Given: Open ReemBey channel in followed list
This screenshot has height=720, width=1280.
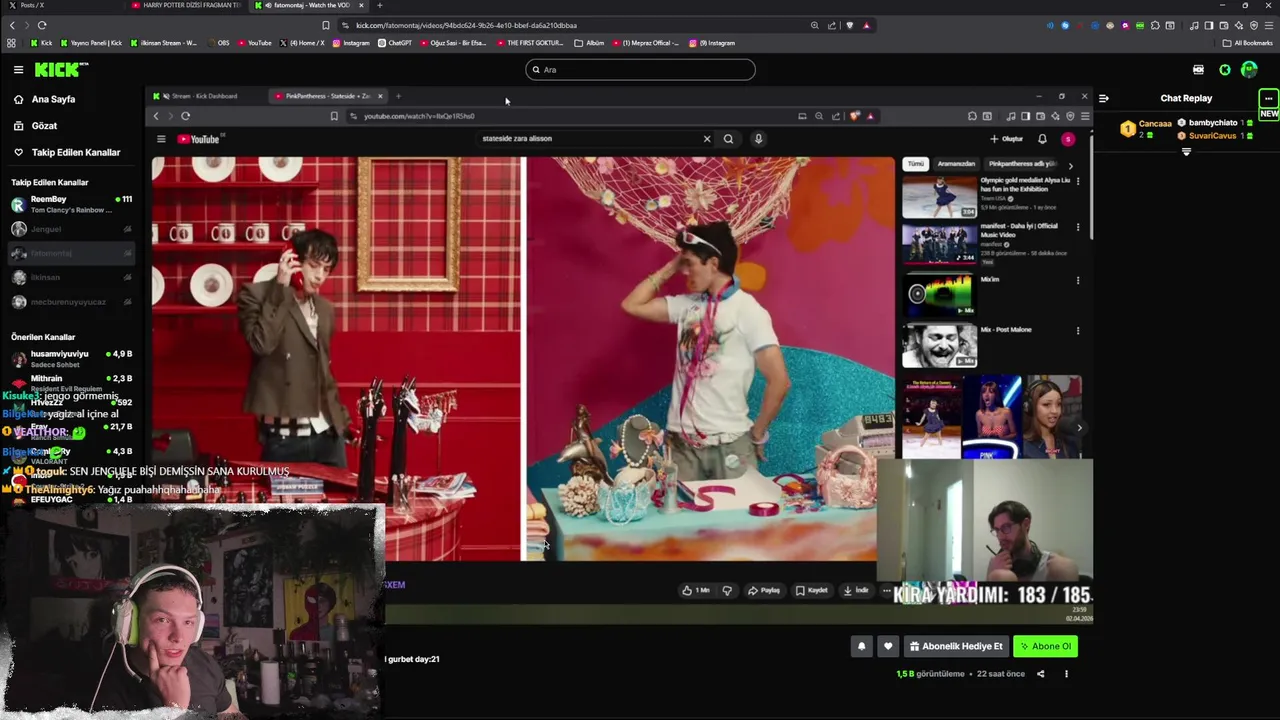Looking at the screenshot, I should click(x=70, y=204).
